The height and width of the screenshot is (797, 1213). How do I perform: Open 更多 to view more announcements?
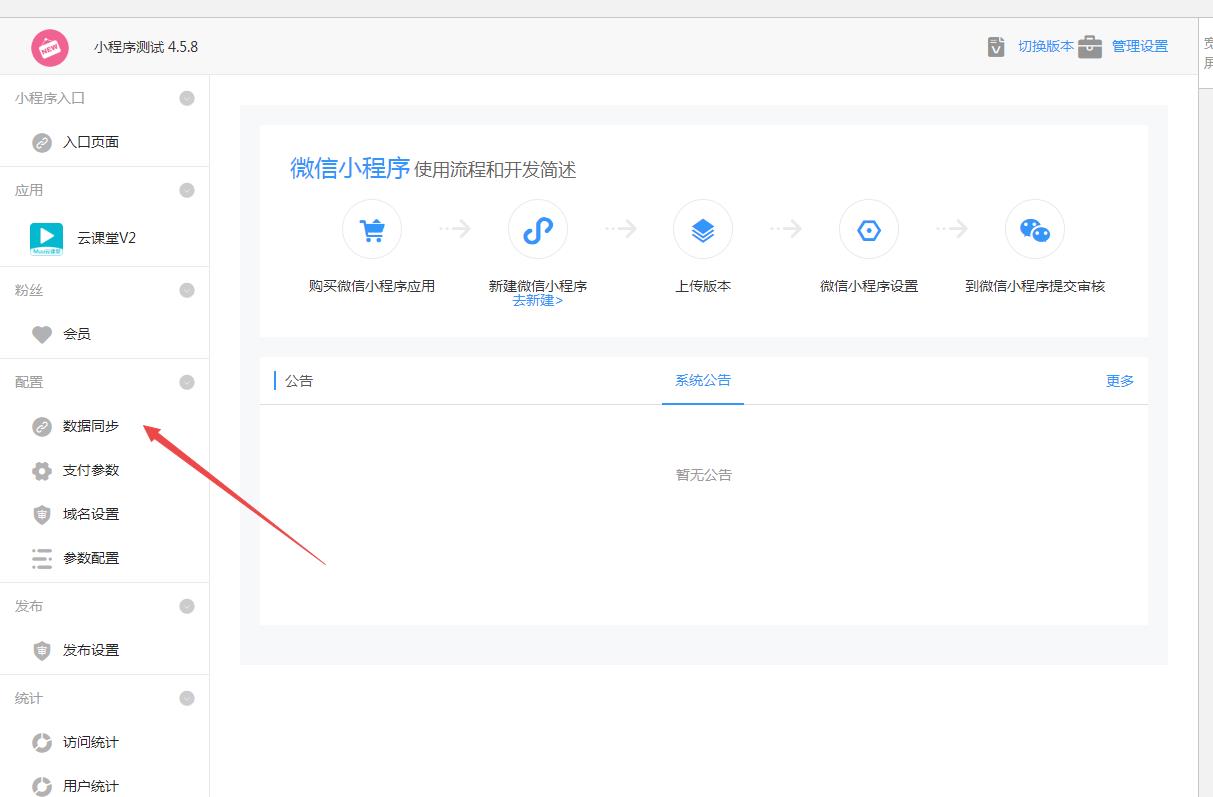pos(1119,381)
